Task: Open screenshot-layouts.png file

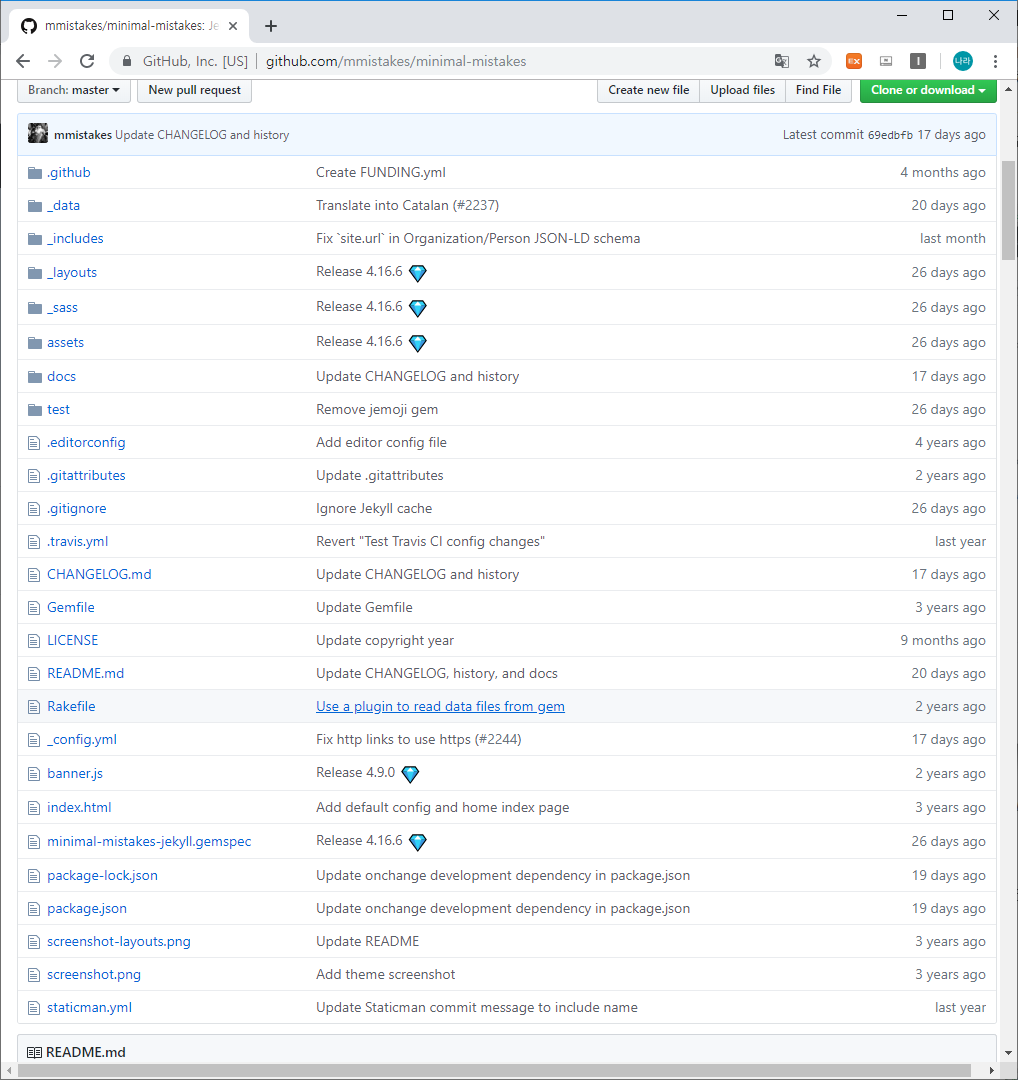Action: coord(118,942)
